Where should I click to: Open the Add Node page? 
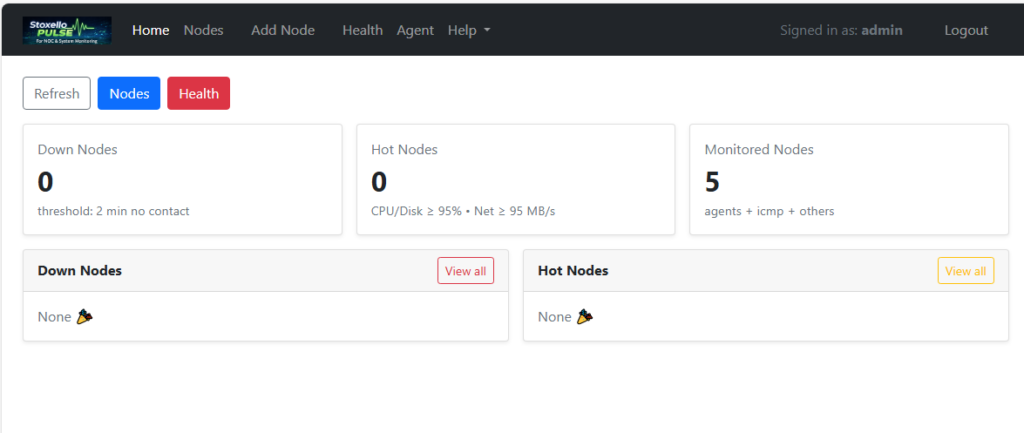(x=283, y=30)
